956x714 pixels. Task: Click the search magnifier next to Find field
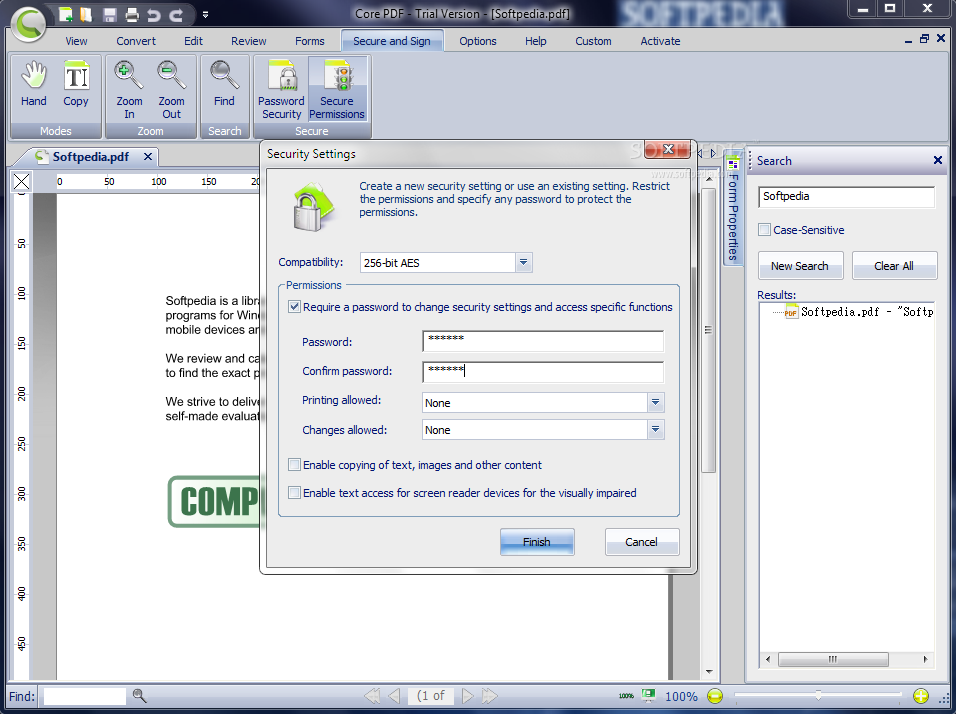point(139,696)
